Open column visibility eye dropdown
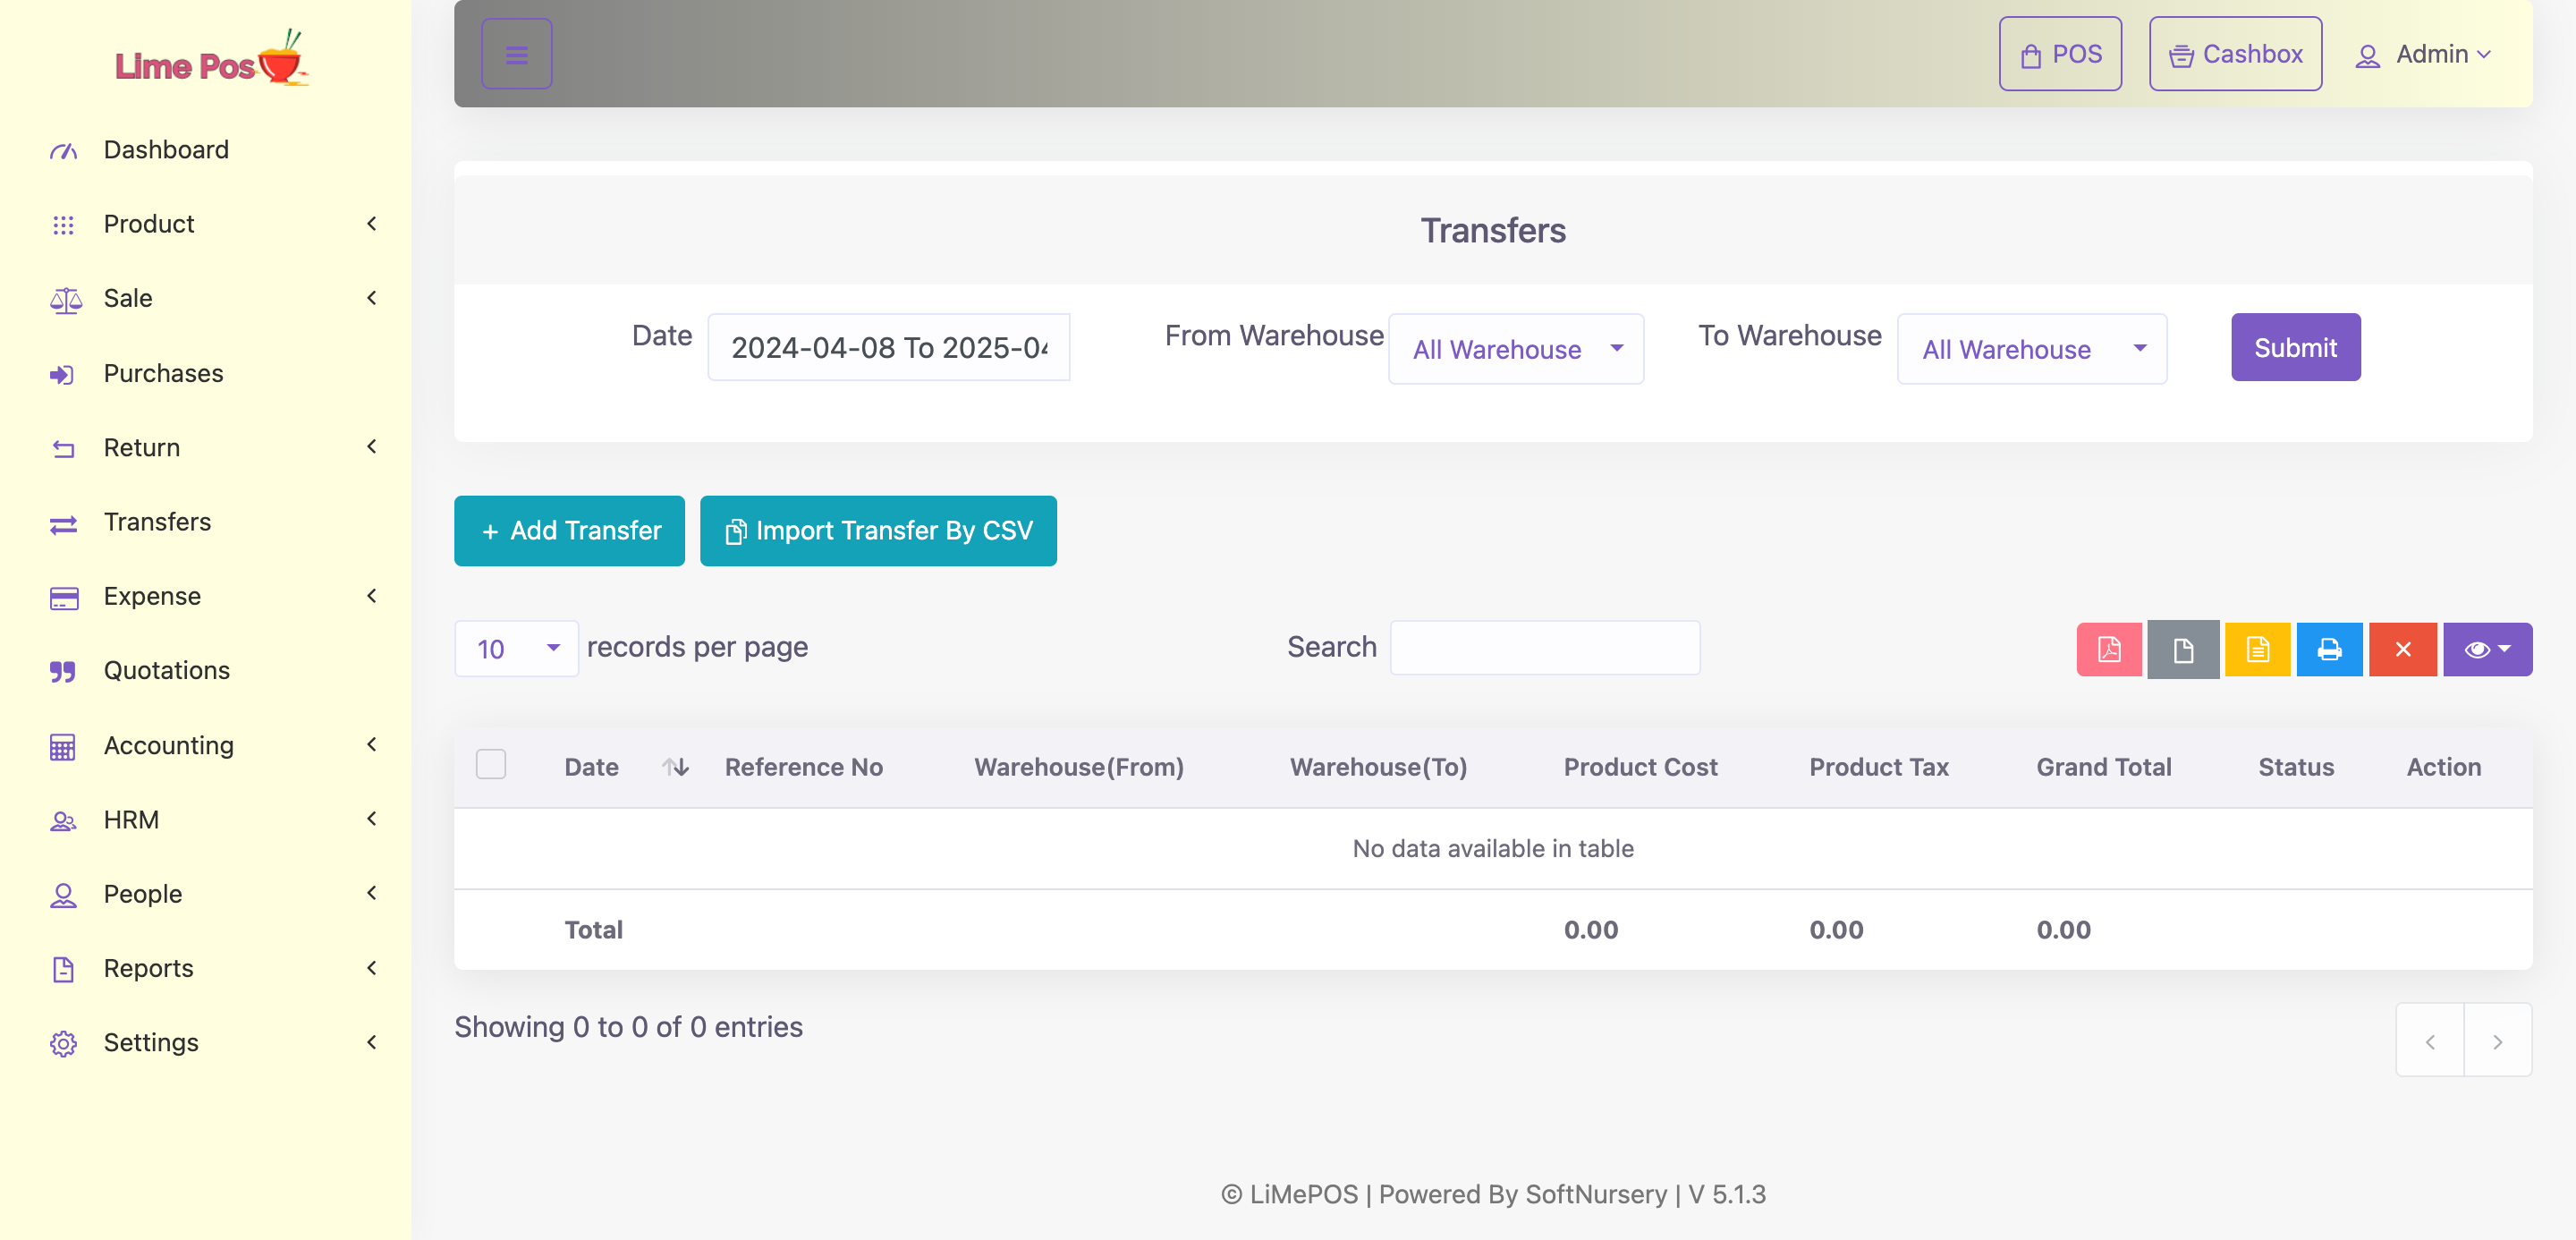The width and height of the screenshot is (2576, 1240). [2487, 649]
